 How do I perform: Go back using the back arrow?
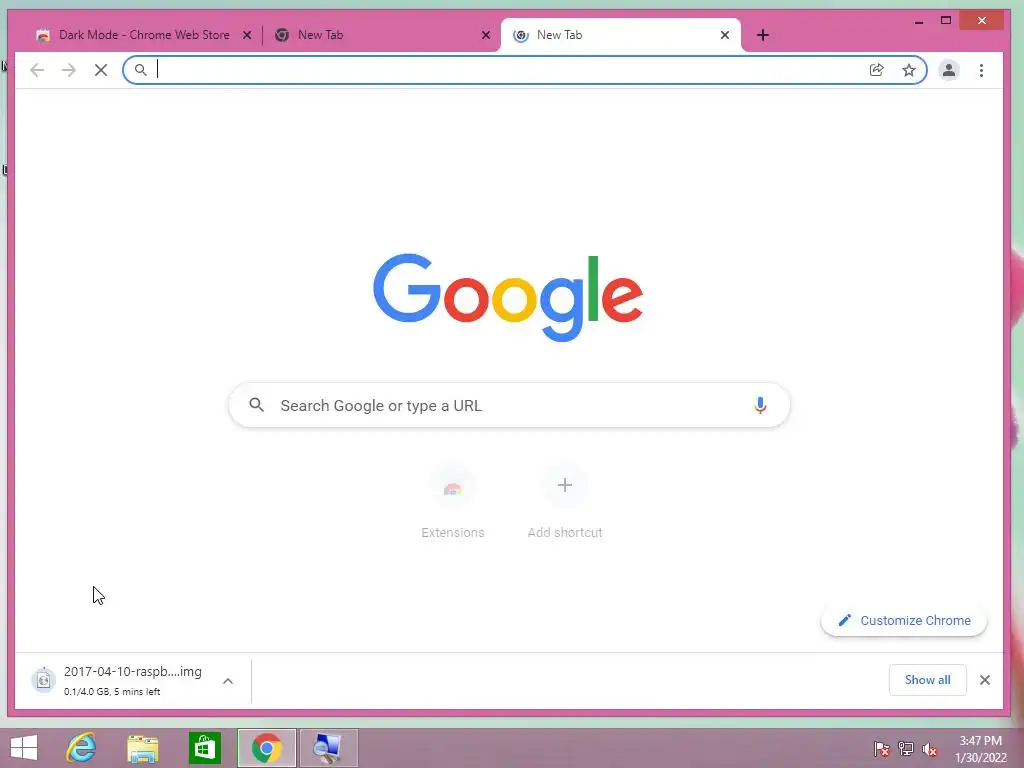37,70
